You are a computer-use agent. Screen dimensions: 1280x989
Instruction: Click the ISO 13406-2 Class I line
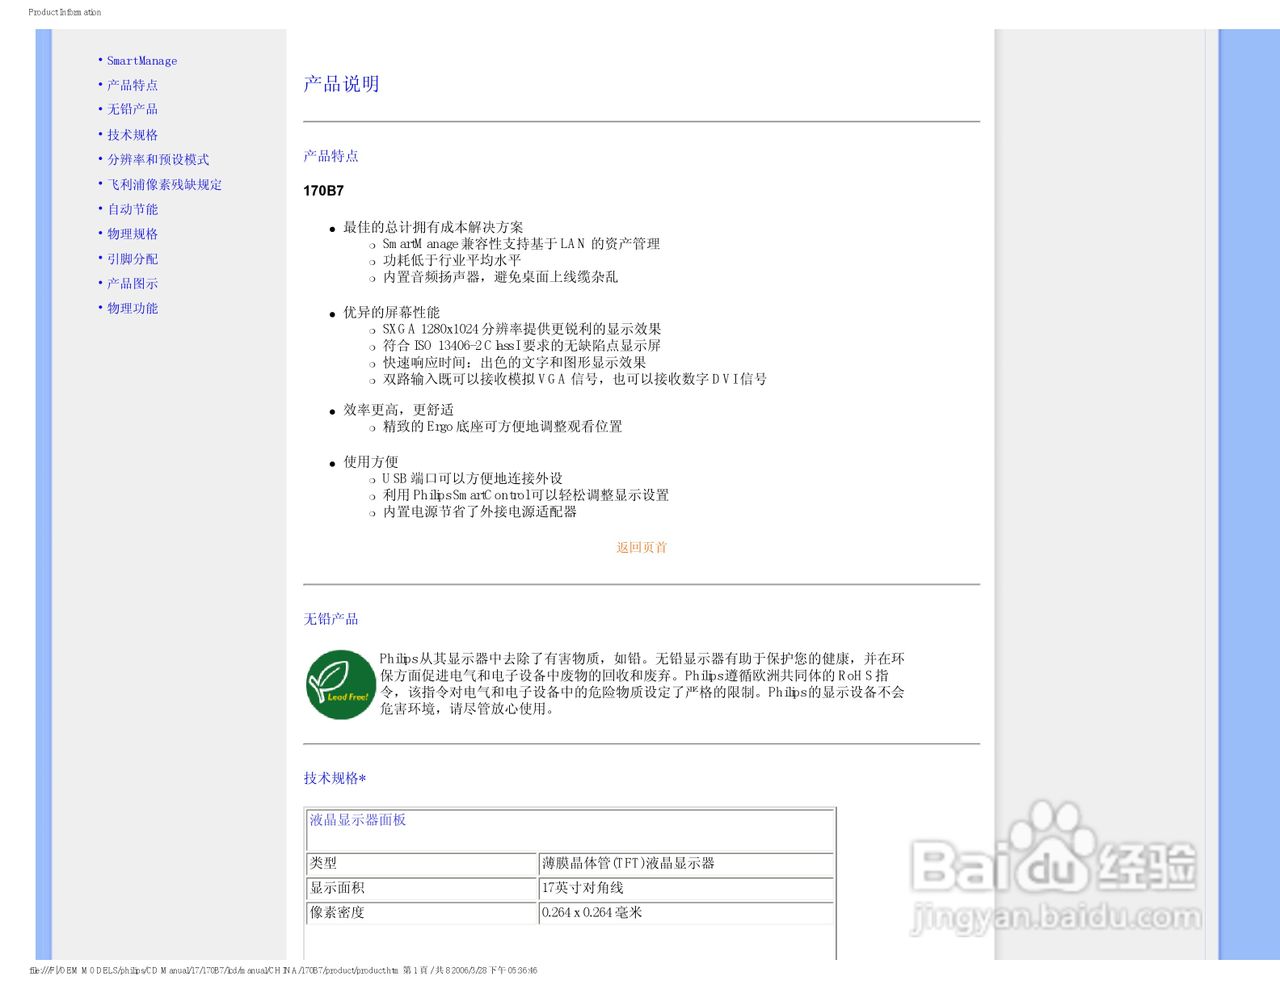[522, 346]
